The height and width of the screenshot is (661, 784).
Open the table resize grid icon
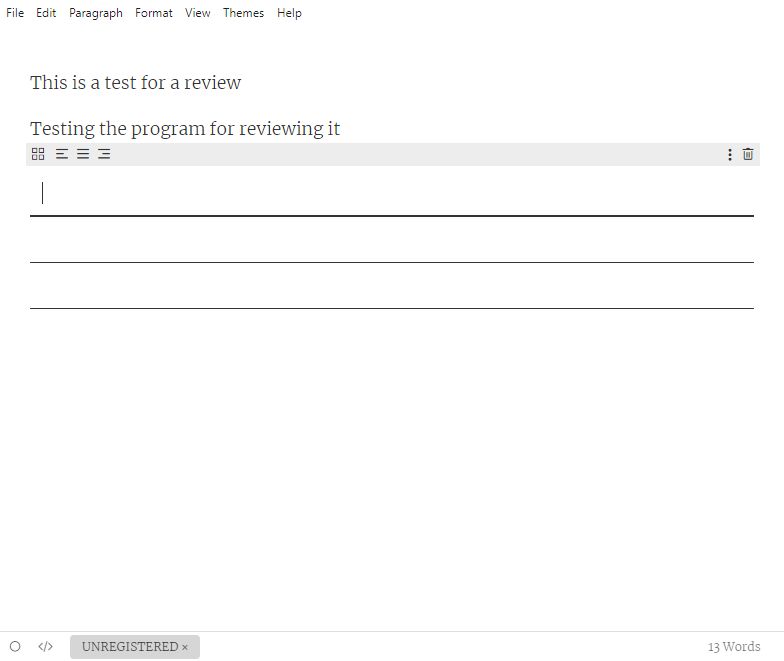[38, 154]
